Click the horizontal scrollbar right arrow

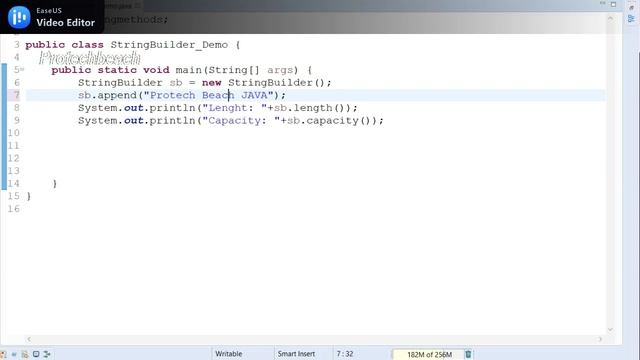(x=600, y=339)
